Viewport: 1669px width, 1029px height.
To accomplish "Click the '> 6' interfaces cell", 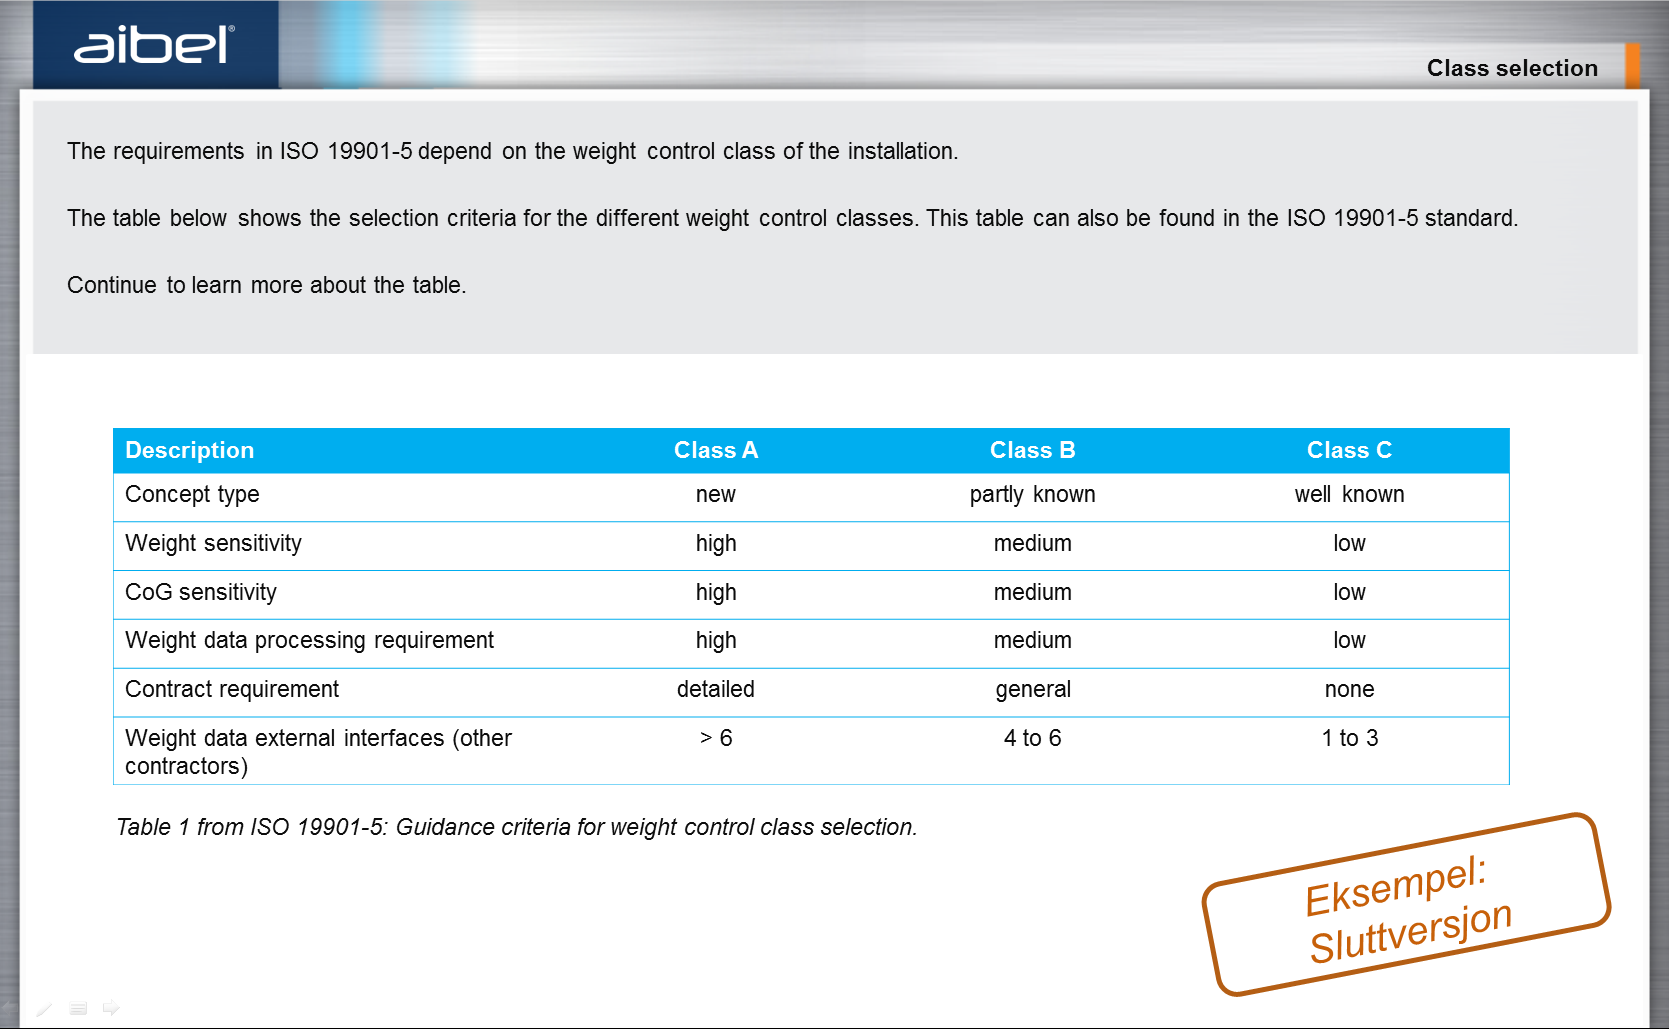I will pyautogui.click(x=716, y=738).
